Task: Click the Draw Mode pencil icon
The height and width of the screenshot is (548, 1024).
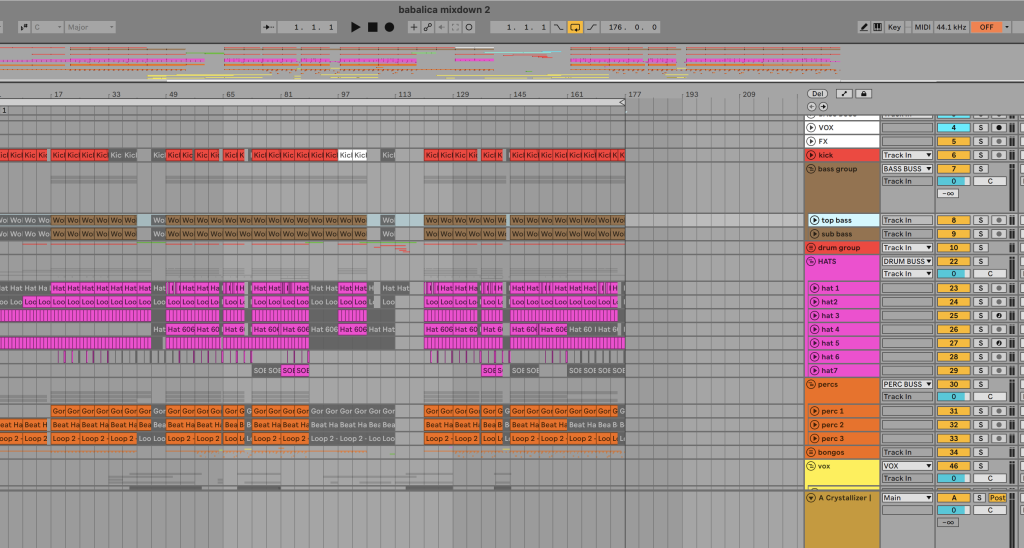Action: [865, 27]
